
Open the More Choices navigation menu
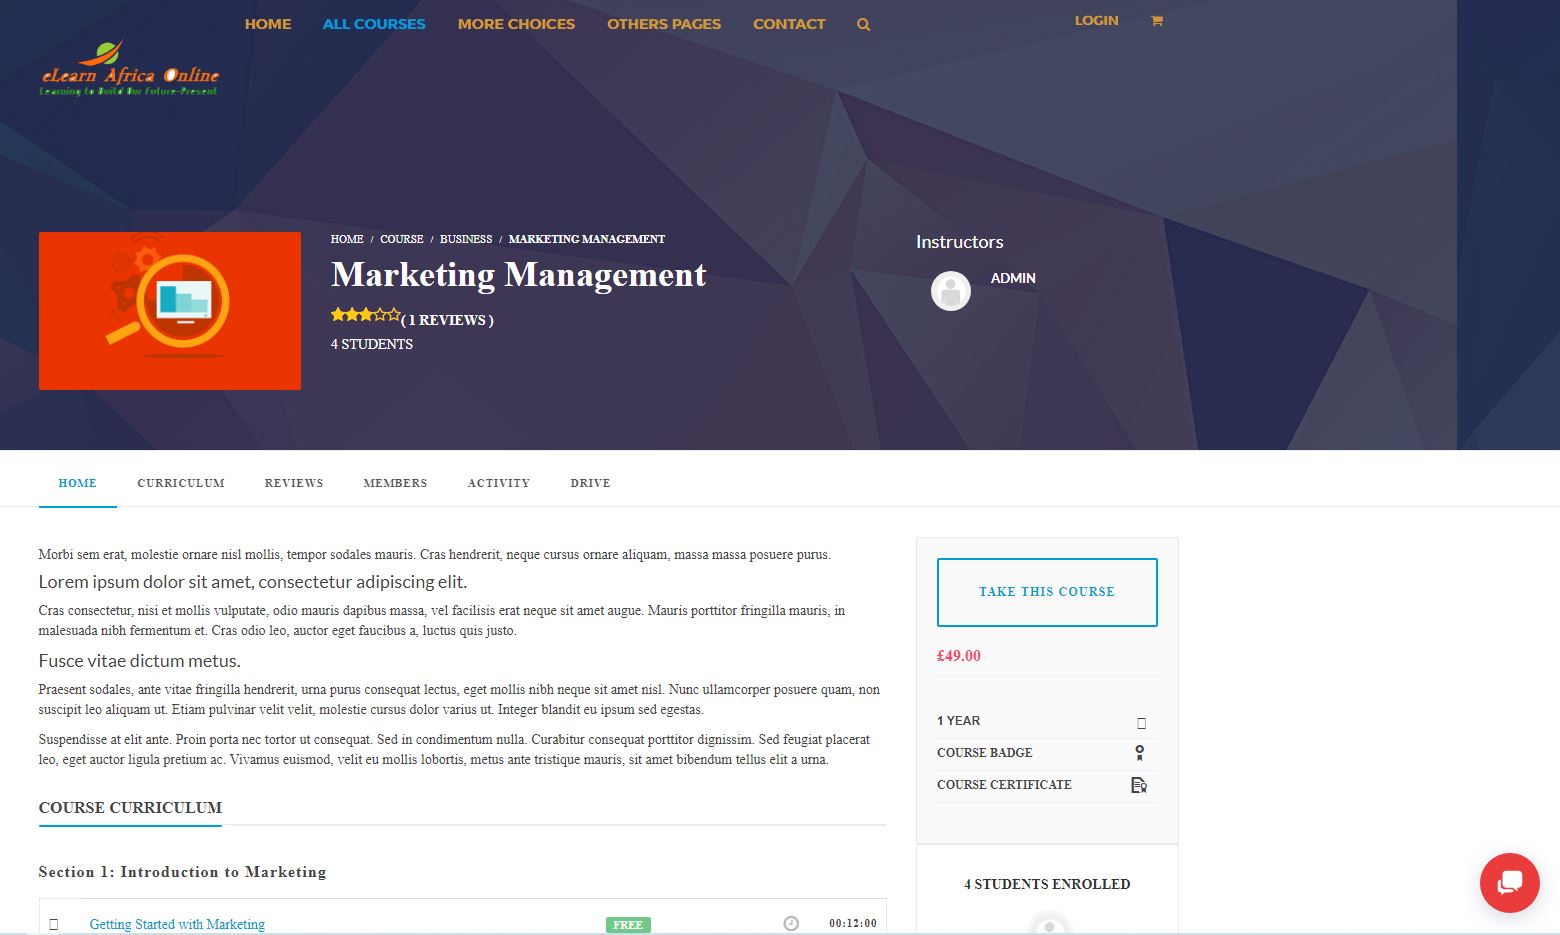pyautogui.click(x=516, y=24)
